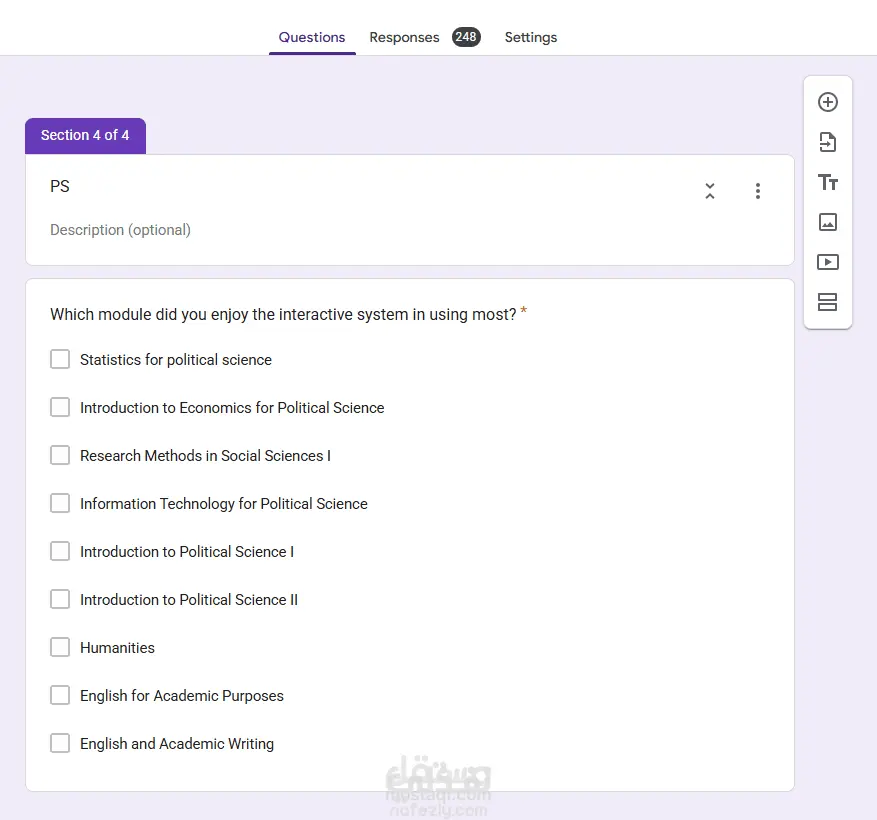
Task: Open the Settings tab
Action: coord(530,37)
